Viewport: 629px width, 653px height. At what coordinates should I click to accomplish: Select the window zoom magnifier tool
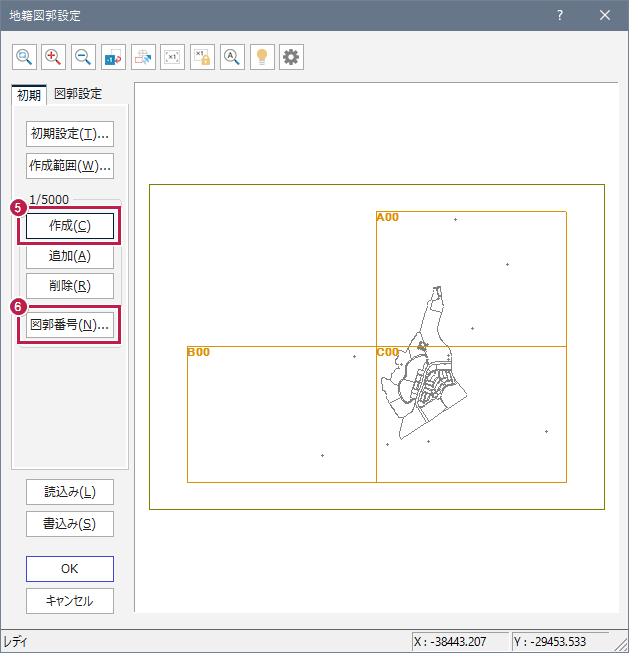(x=24, y=57)
